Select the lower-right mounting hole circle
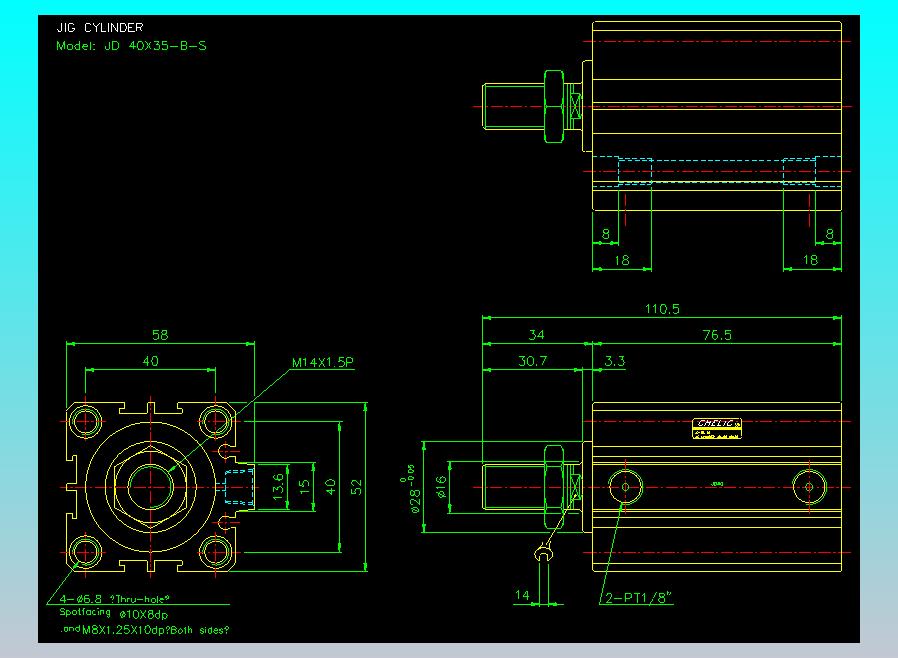898x658 pixels. [x=215, y=553]
